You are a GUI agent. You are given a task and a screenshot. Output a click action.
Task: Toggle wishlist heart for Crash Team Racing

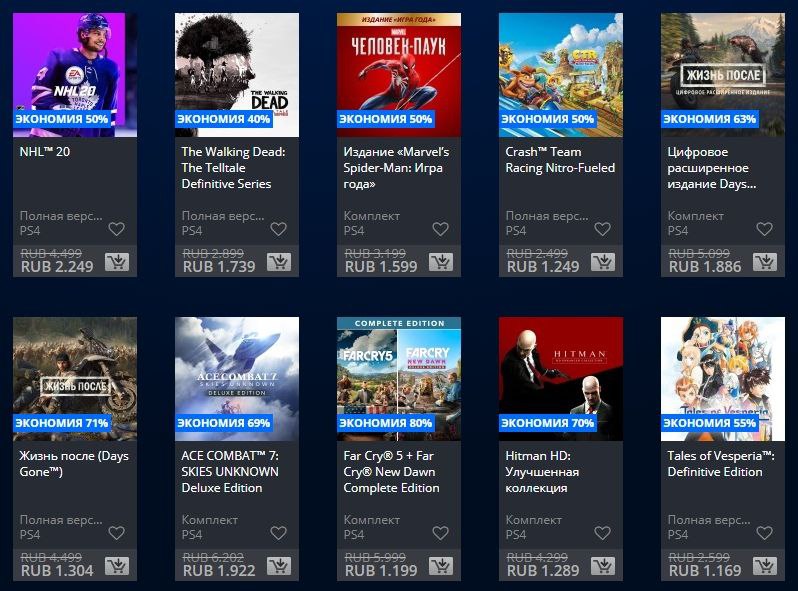point(603,229)
